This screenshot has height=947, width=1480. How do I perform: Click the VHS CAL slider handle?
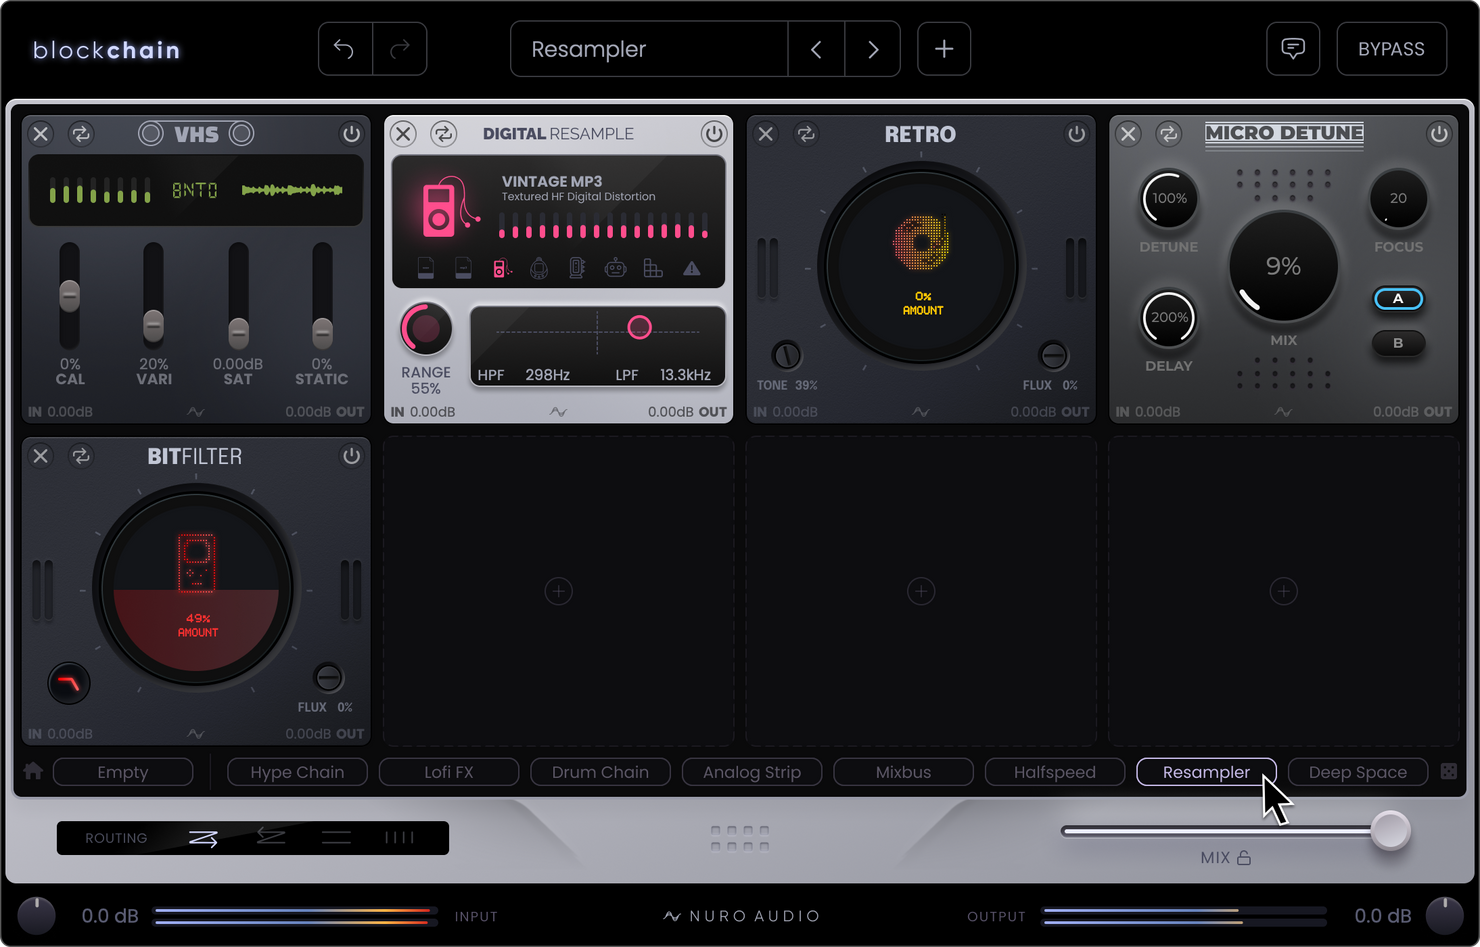point(69,296)
